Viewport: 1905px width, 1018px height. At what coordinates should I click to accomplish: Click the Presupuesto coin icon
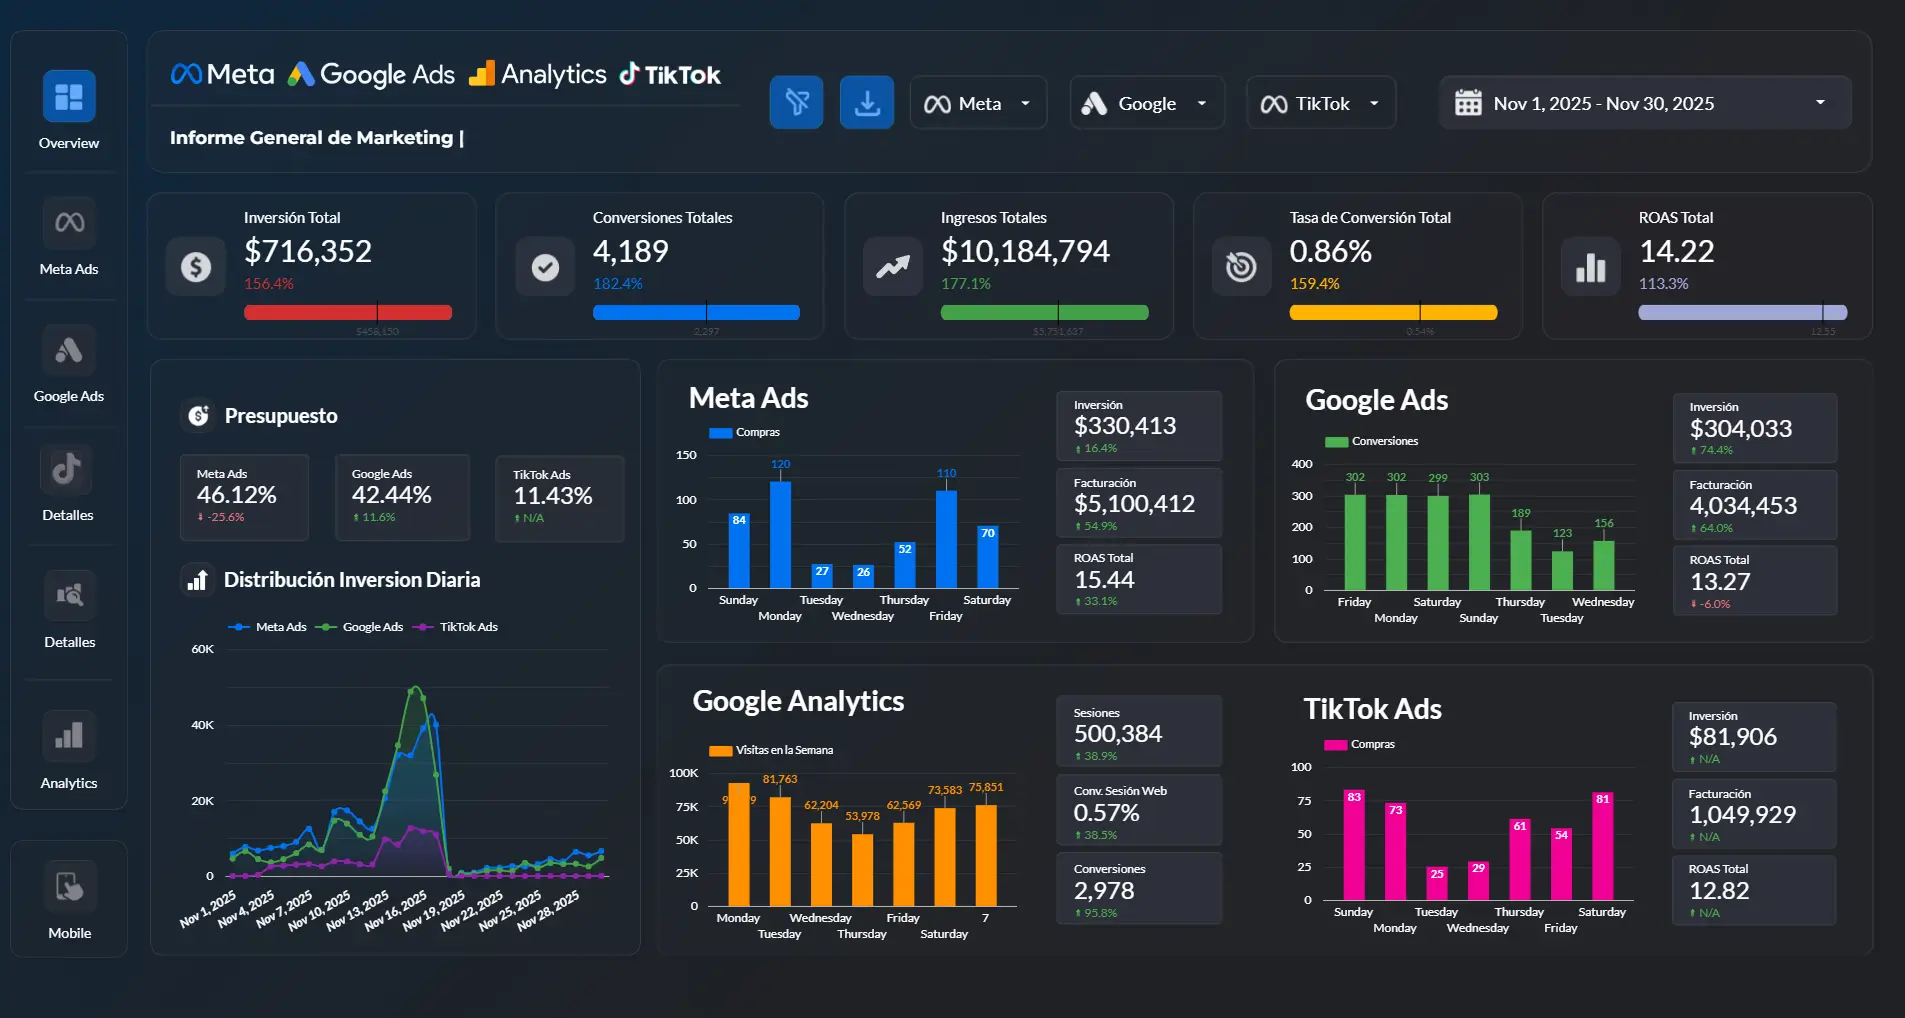click(199, 415)
